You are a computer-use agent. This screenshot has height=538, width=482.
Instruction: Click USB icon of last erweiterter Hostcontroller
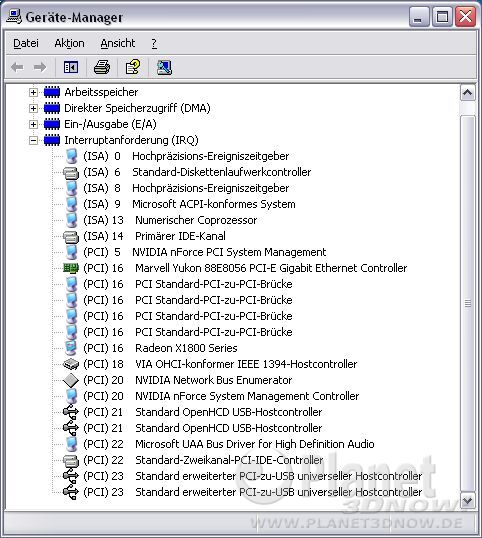click(71, 492)
